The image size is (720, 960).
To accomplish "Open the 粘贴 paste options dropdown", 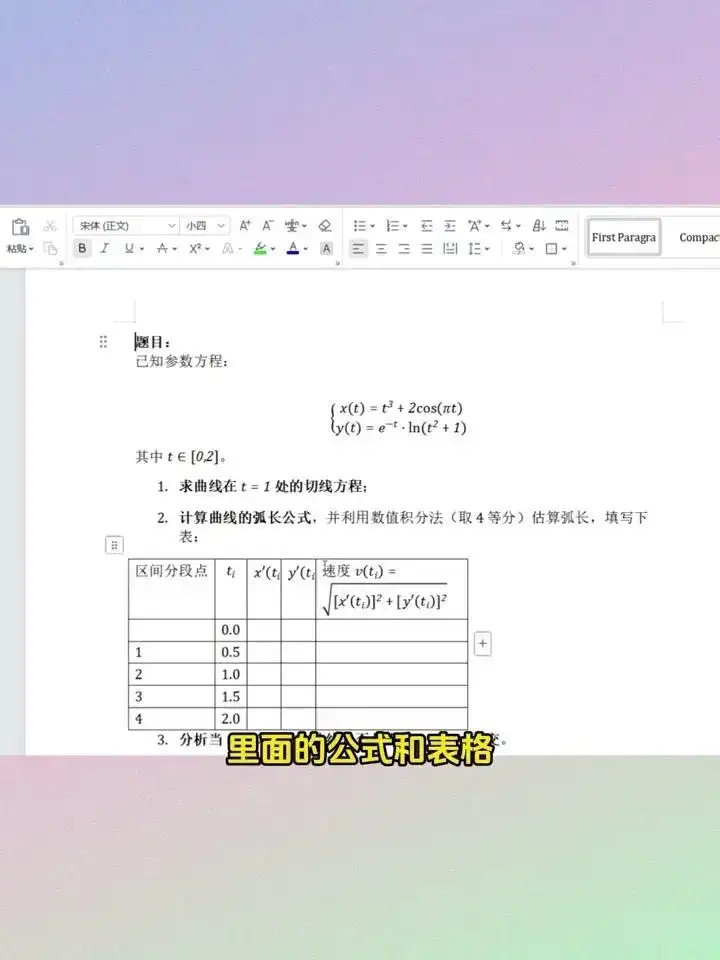I will [20, 249].
